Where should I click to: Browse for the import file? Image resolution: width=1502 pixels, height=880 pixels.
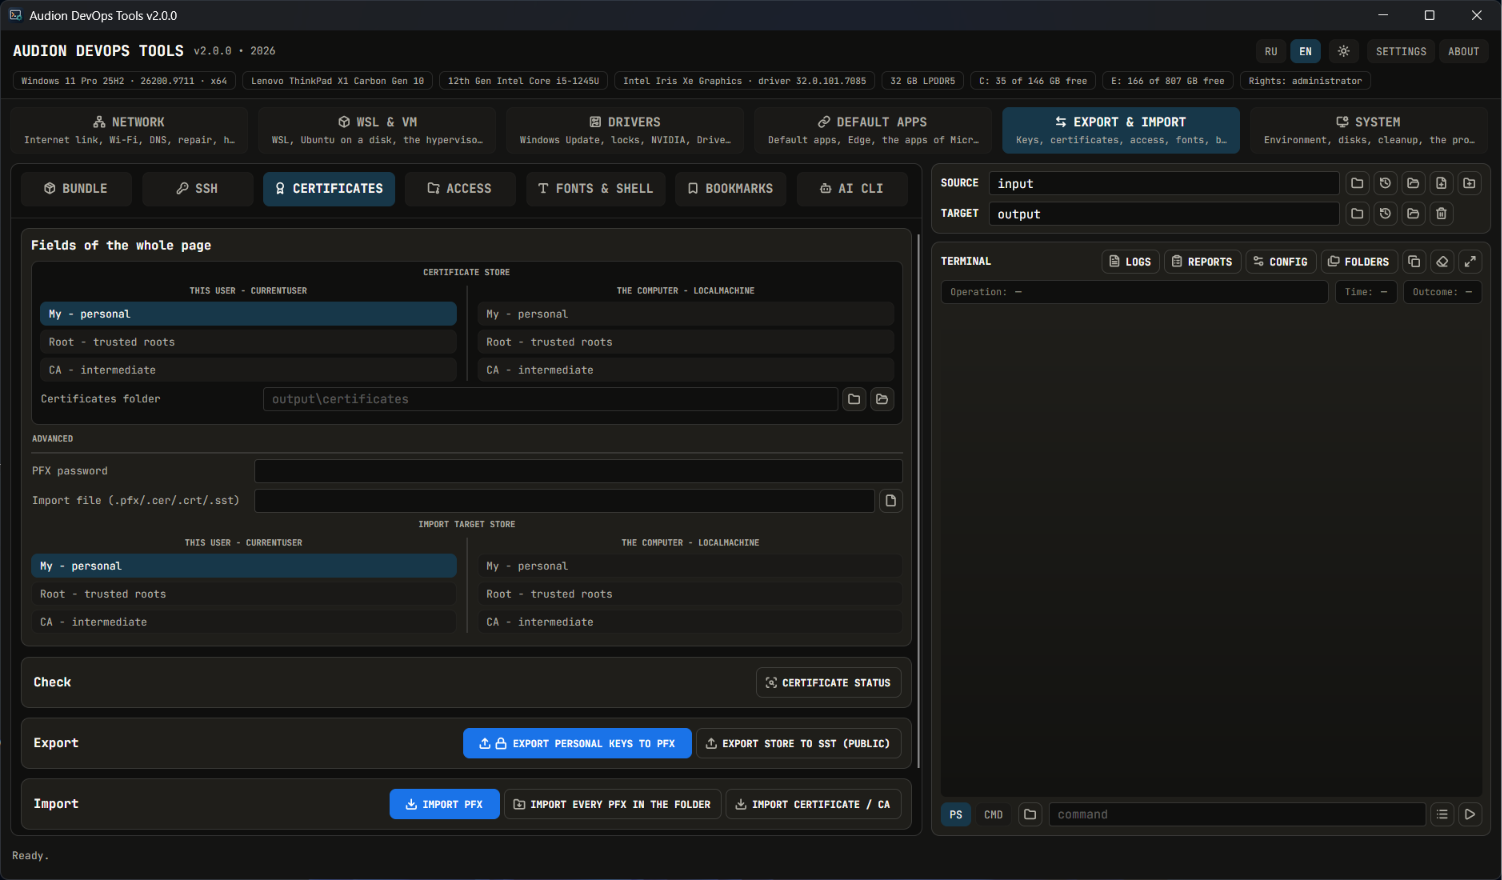[891, 500]
